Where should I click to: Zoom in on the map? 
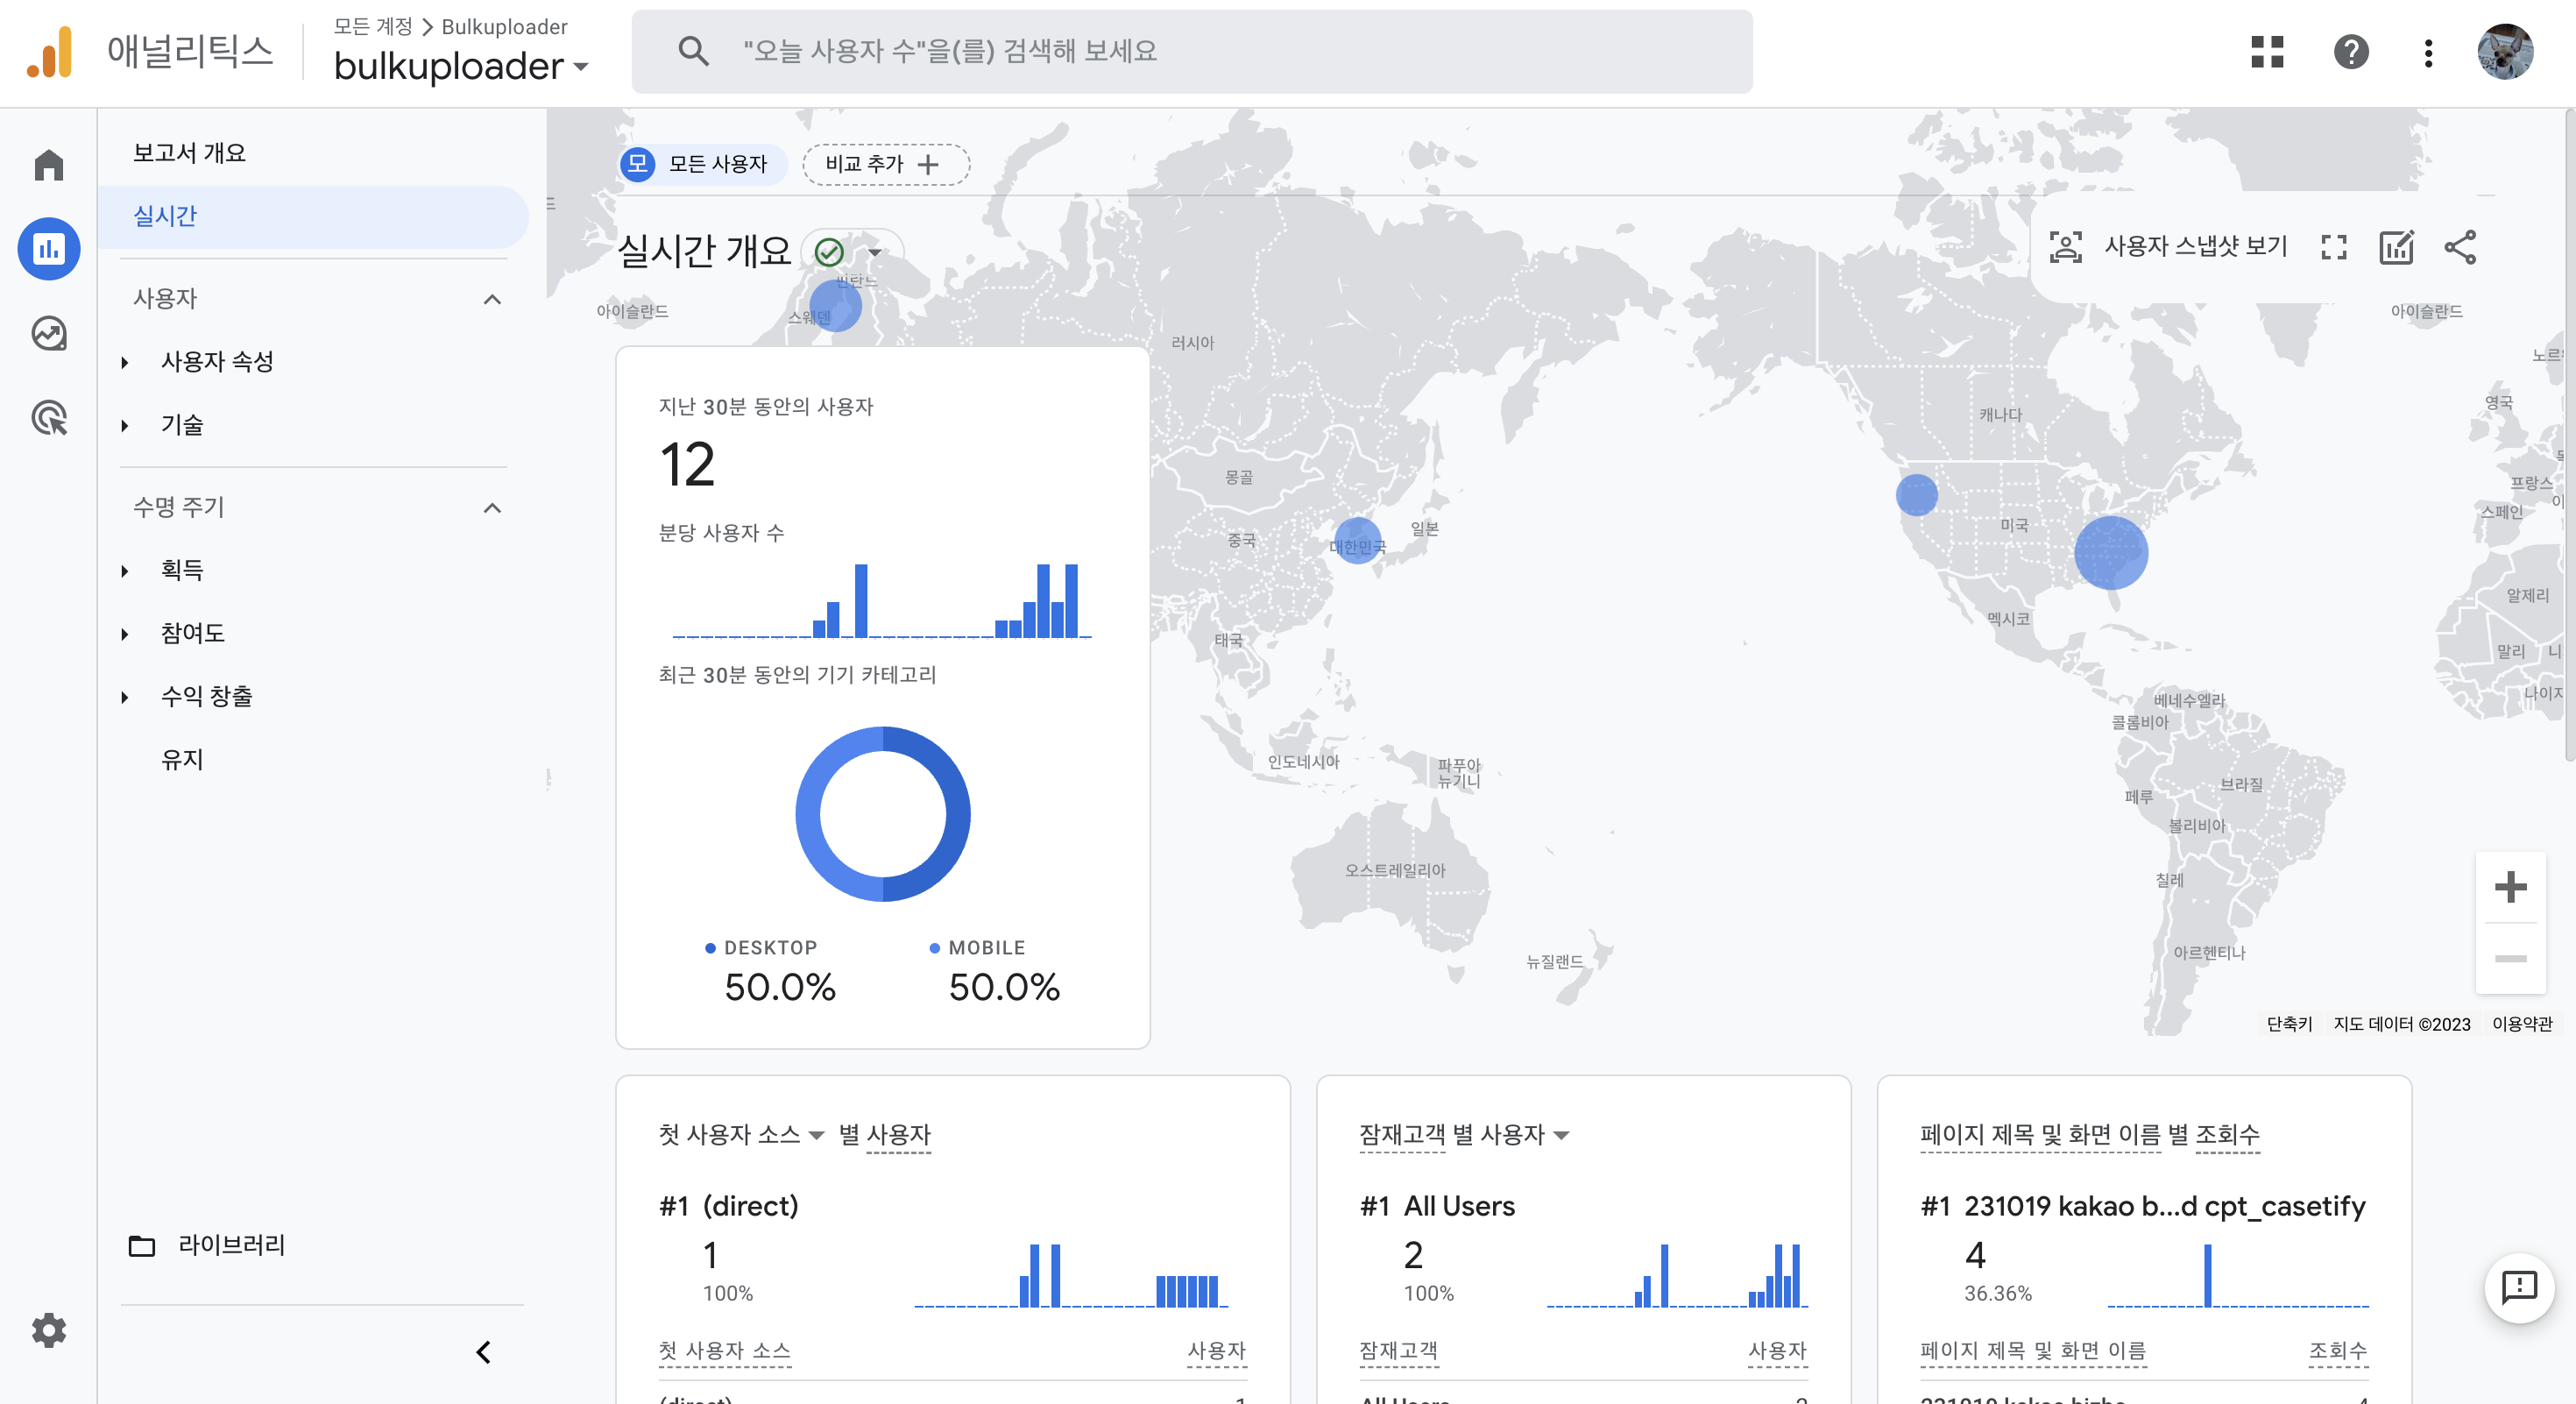(2510, 887)
